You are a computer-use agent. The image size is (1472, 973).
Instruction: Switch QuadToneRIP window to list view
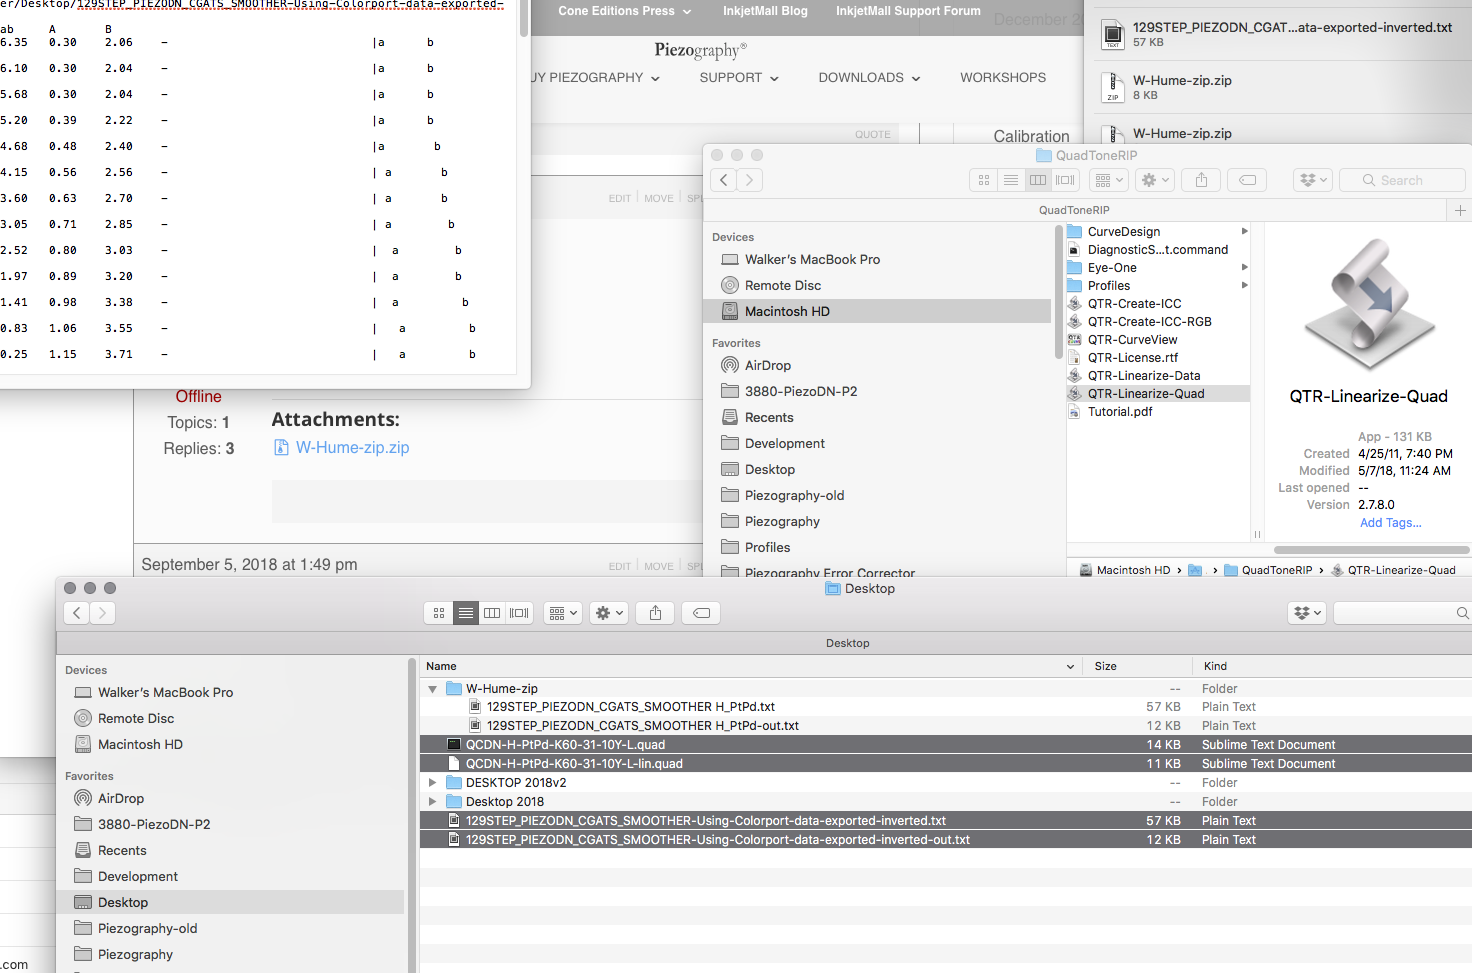tap(1011, 180)
